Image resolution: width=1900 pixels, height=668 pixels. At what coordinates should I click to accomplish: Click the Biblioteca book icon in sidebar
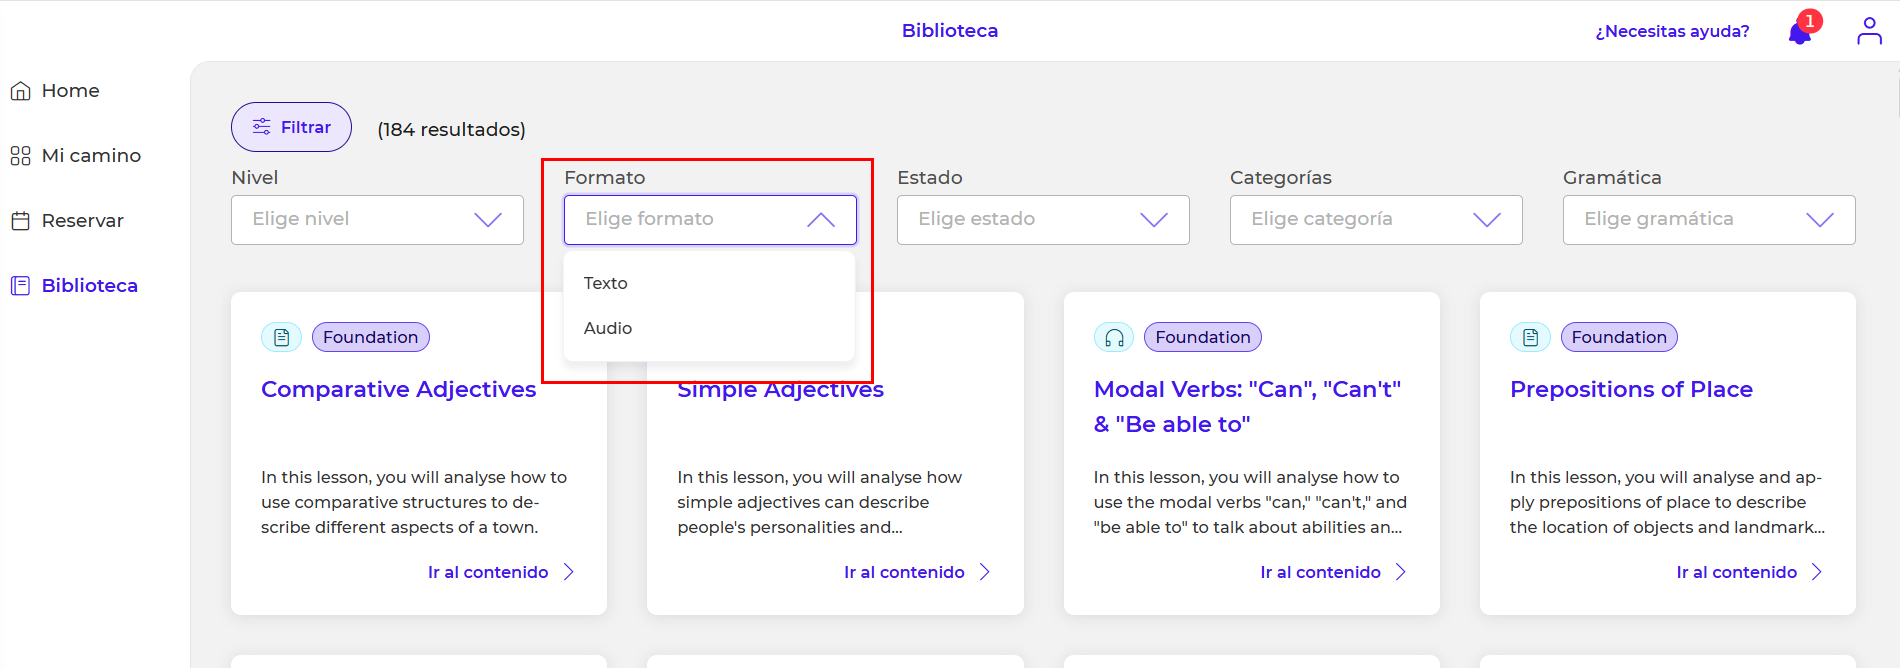coord(20,286)
